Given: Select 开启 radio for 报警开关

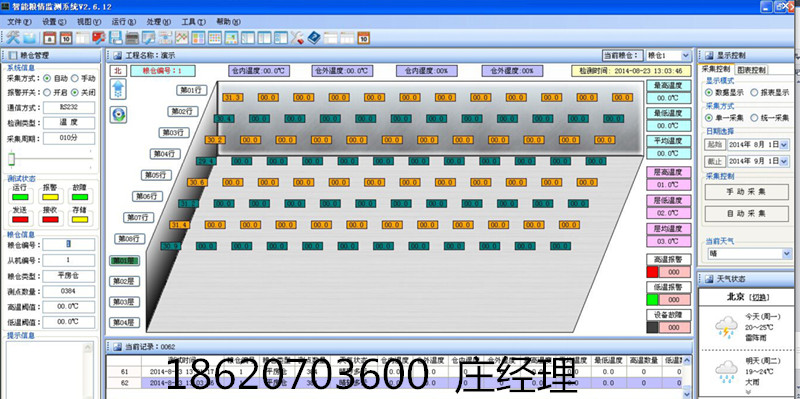Looking at the screenshot, I should pos(47,92).
